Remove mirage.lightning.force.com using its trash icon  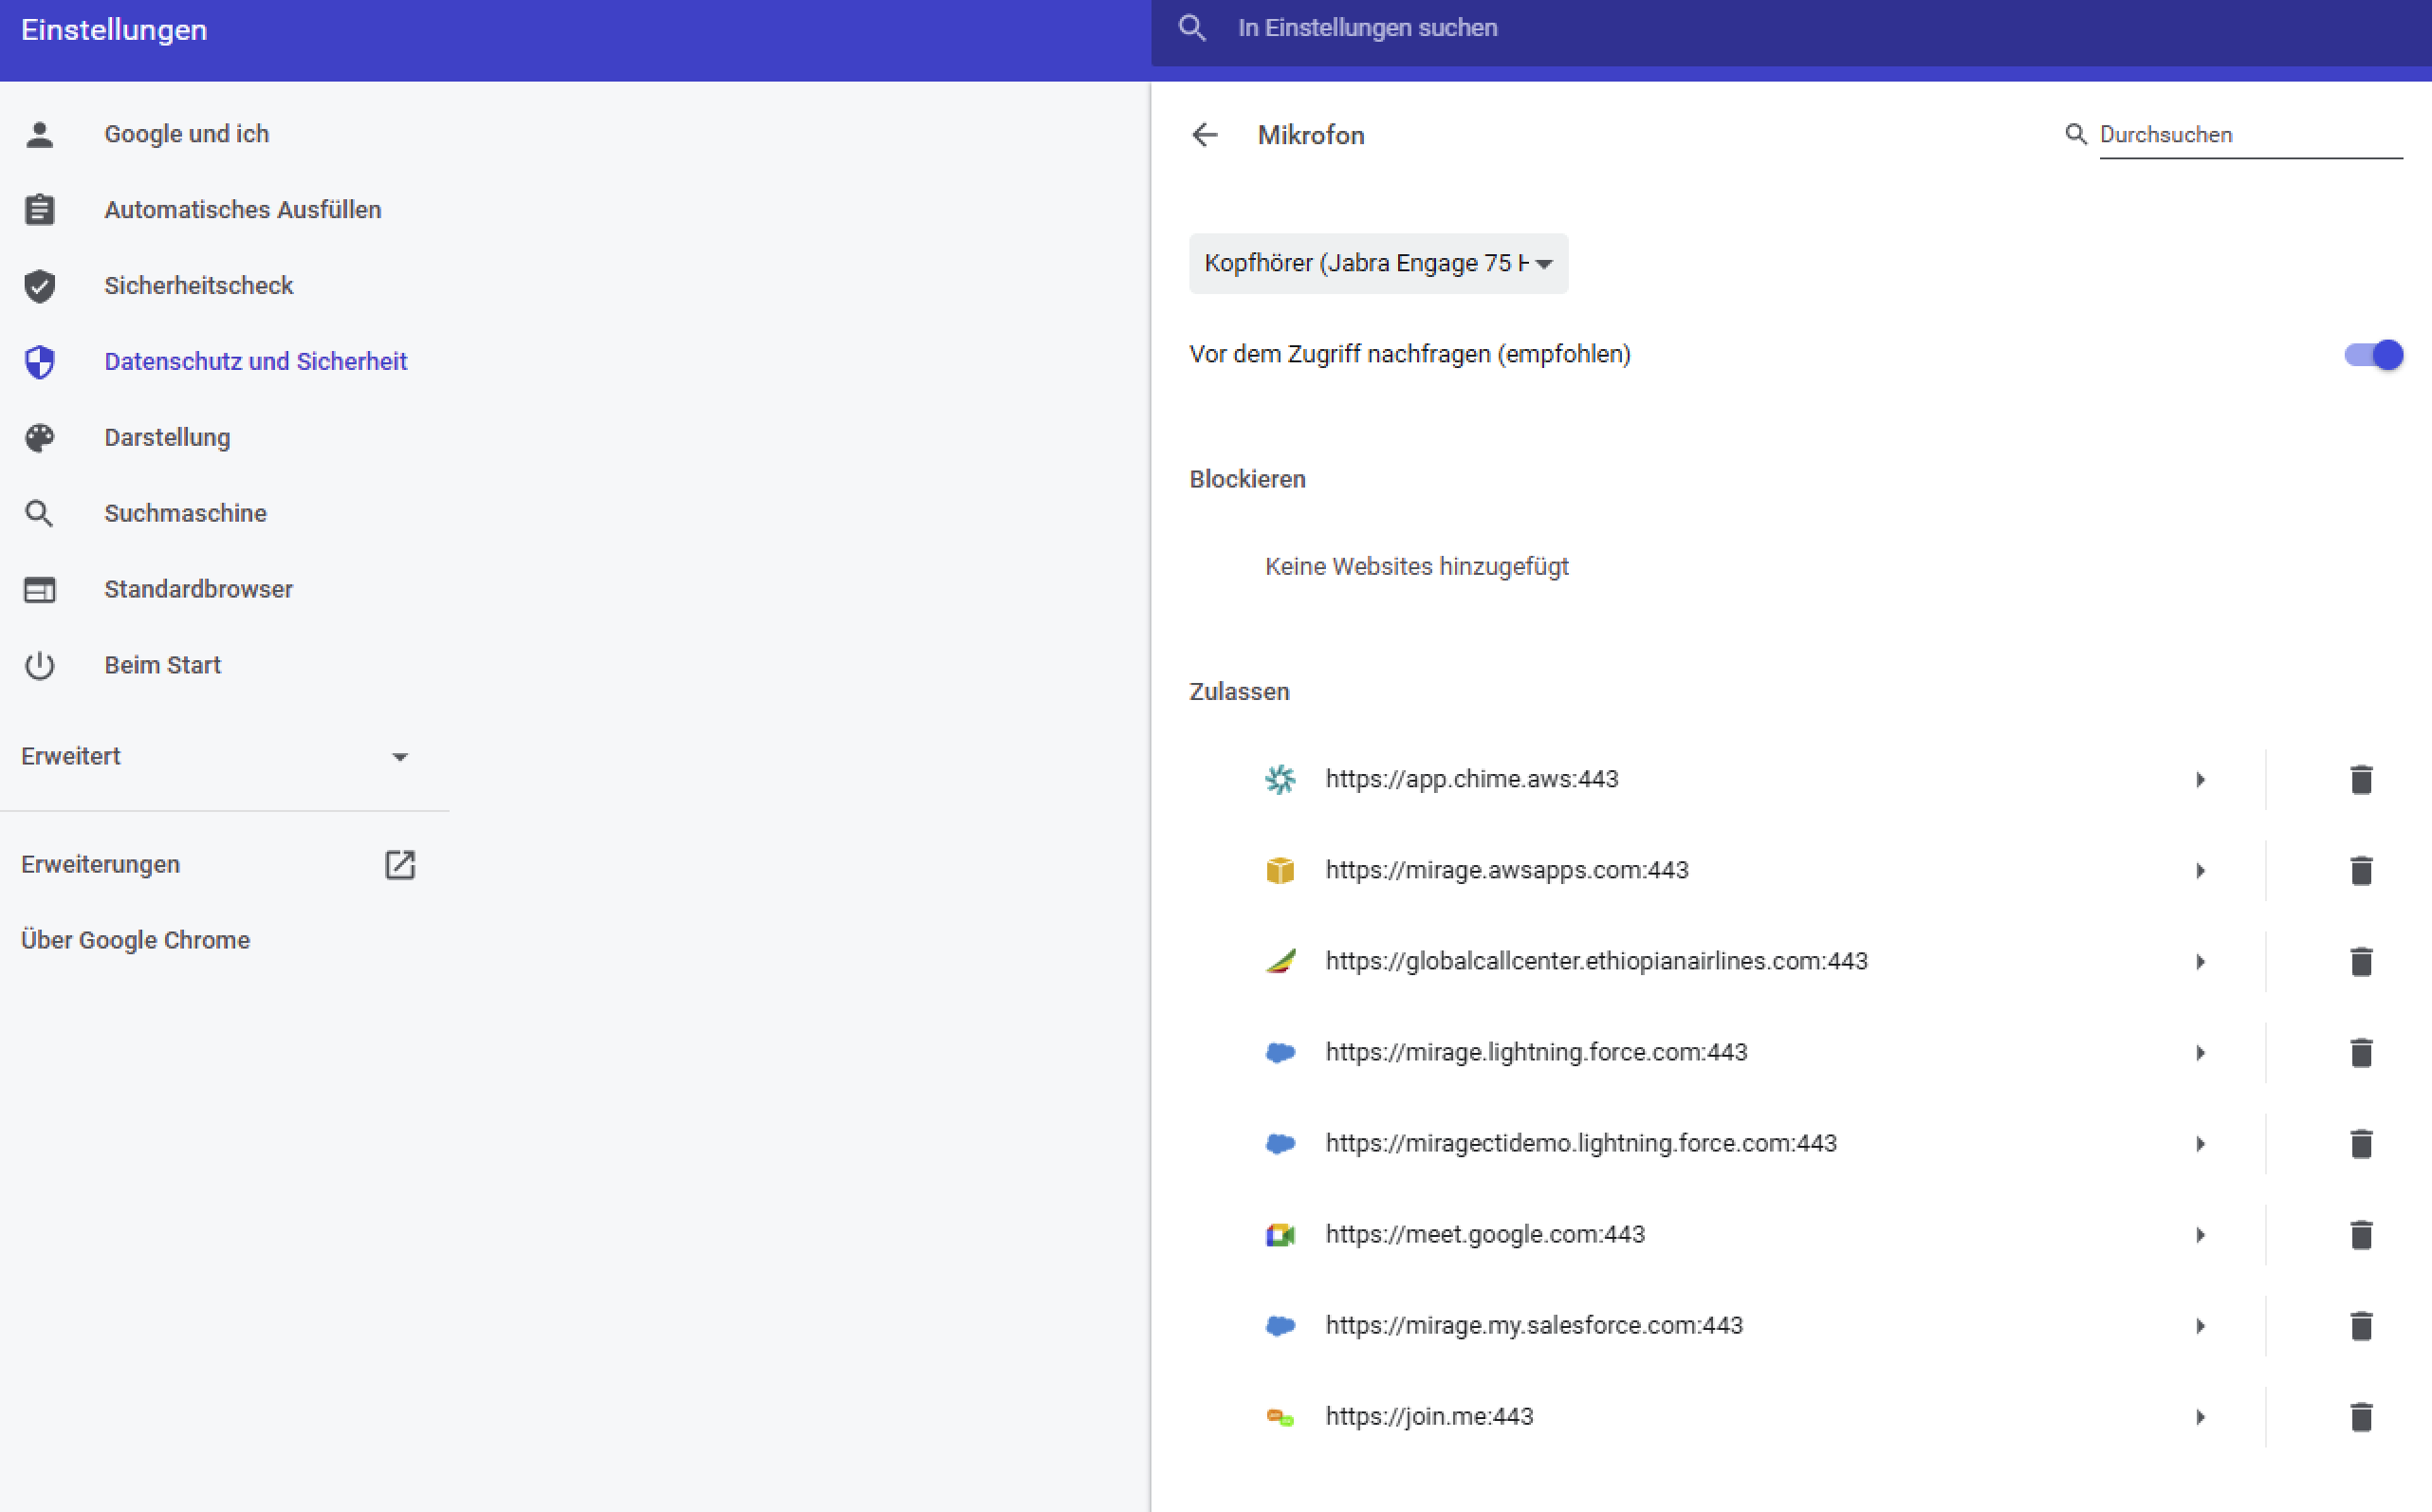pos(2361,1052)
